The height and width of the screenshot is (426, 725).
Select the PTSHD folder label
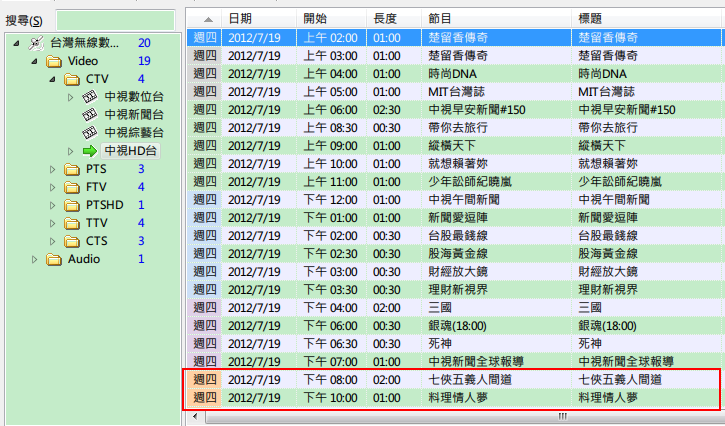coord(104,205)
